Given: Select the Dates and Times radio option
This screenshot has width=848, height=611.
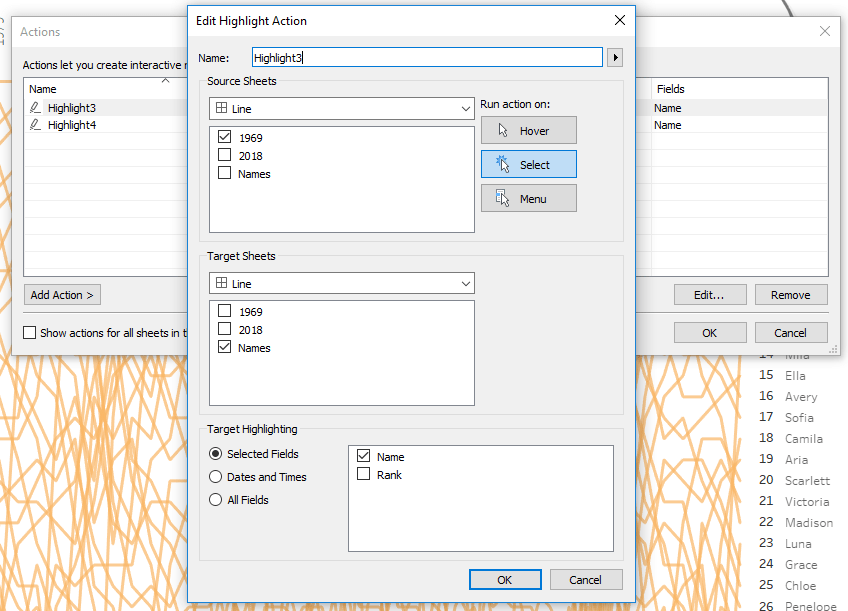Looking at the screenshot, I should pyautogui.click(x=216, y=477).
